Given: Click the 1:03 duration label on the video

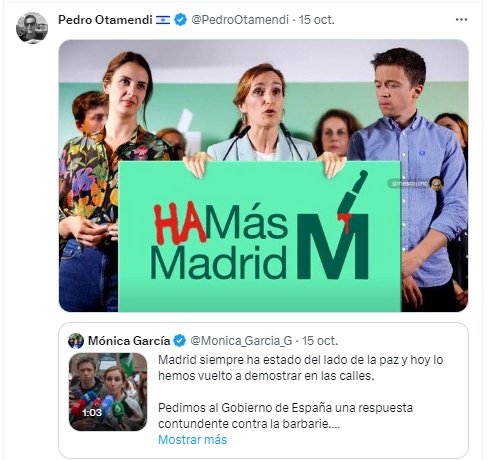Looking at the screenshot, I should click(x=92, y=413).
